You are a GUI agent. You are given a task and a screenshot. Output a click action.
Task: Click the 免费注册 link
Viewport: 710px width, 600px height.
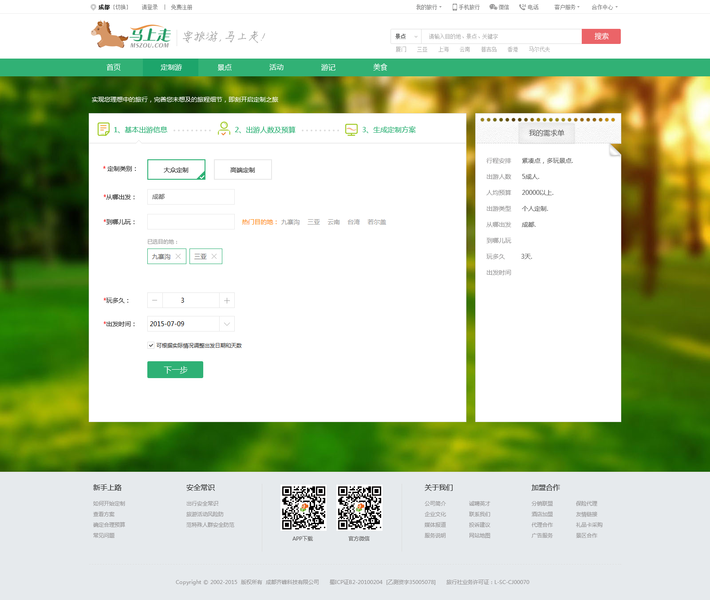[x=181, y=7]
